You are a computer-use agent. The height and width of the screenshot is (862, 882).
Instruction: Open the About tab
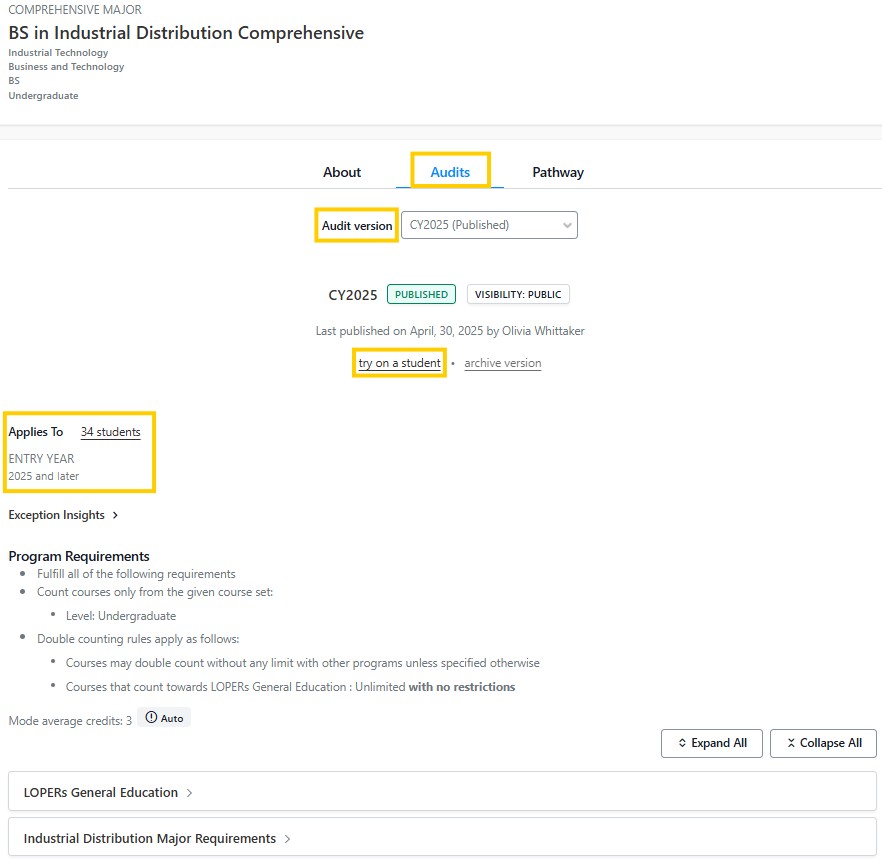click(341, 172)
